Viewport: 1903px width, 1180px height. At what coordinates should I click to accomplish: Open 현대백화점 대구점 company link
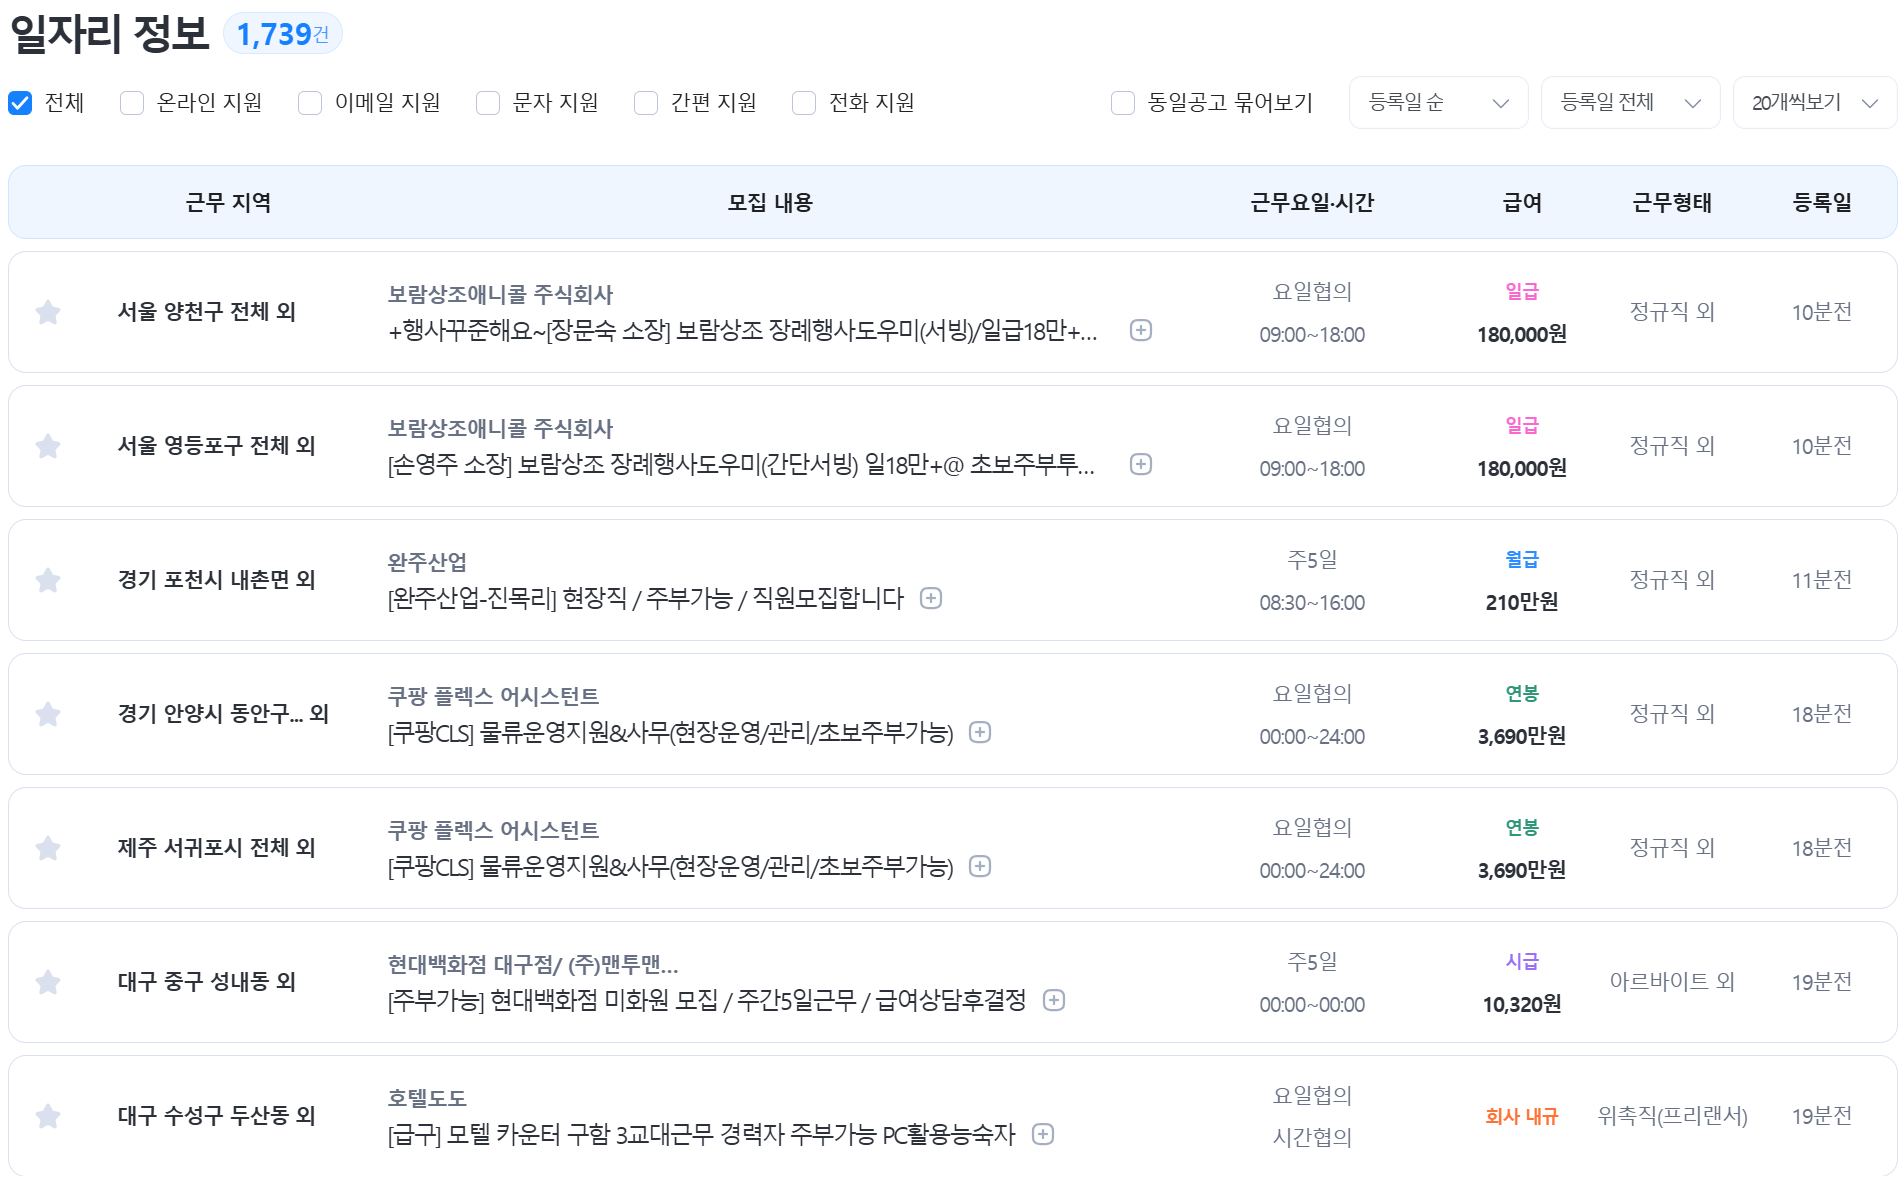coord(533,965)
